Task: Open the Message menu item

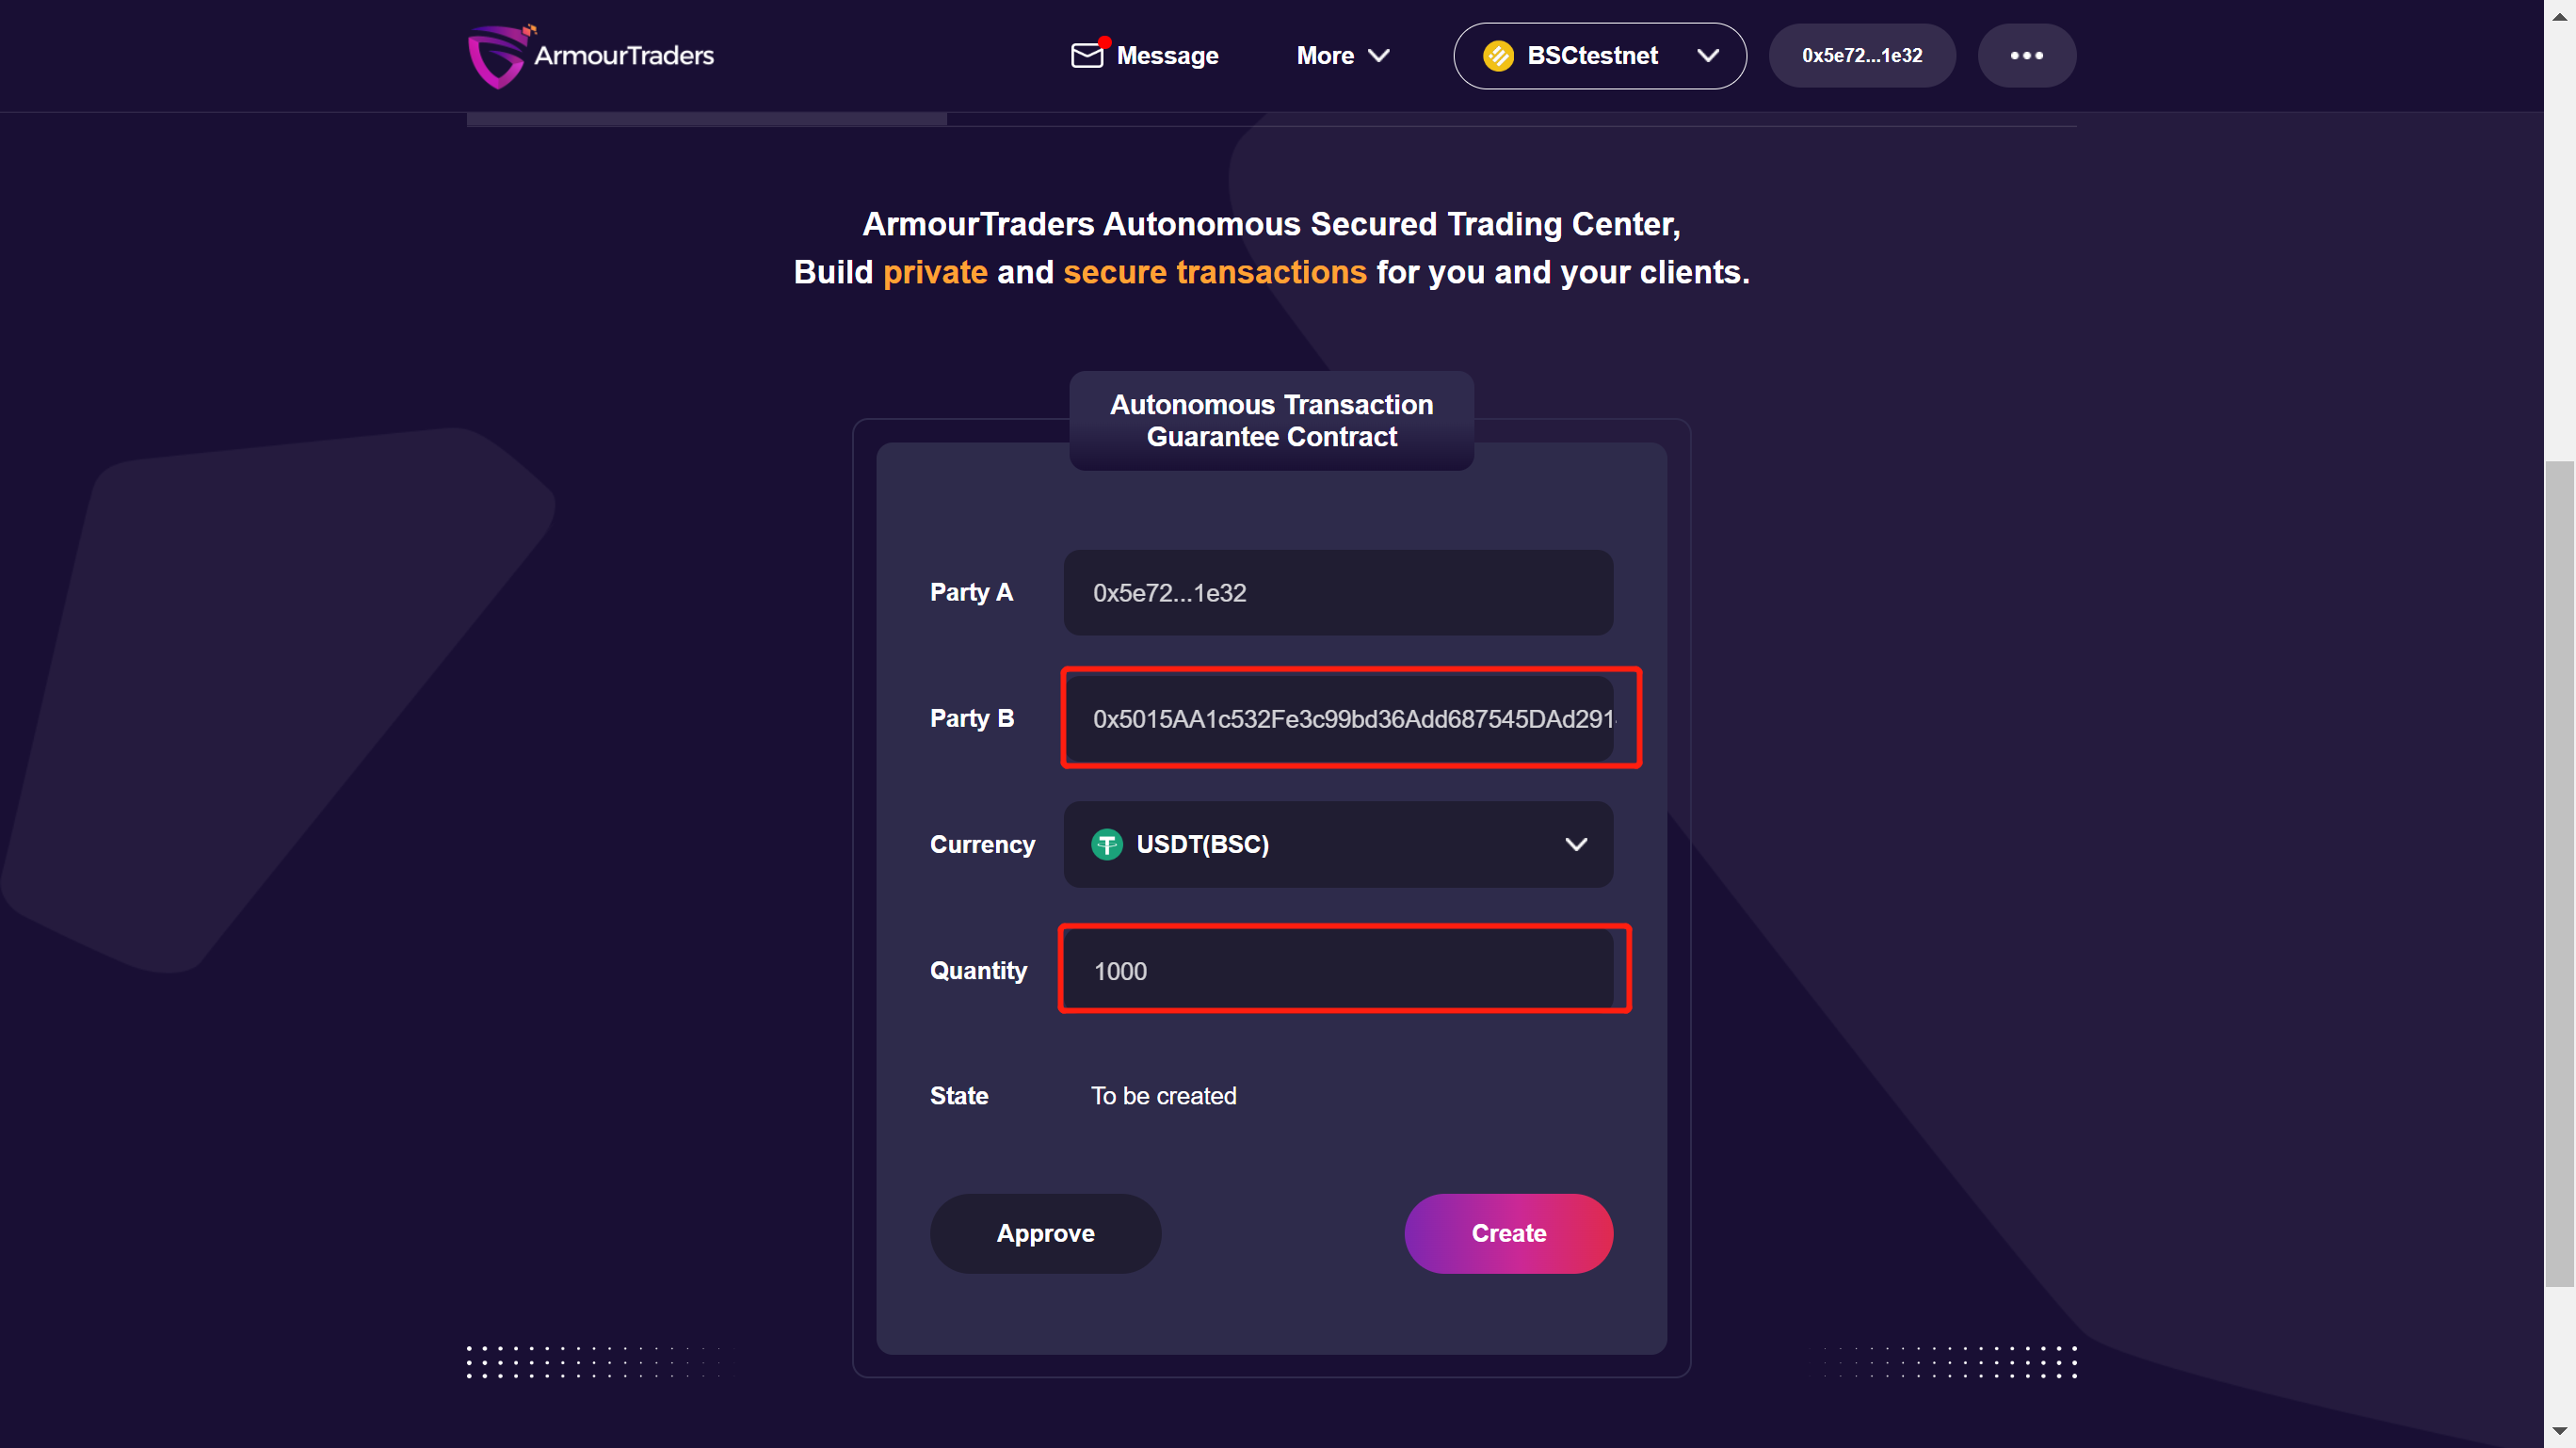Action: 1145,56
